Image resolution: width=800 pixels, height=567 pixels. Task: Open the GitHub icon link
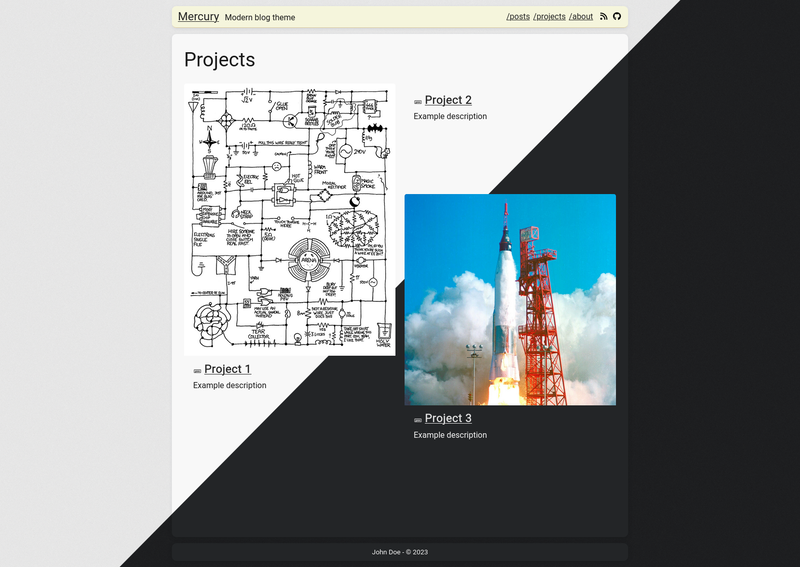pyautogui.click(x=617, y=16)
